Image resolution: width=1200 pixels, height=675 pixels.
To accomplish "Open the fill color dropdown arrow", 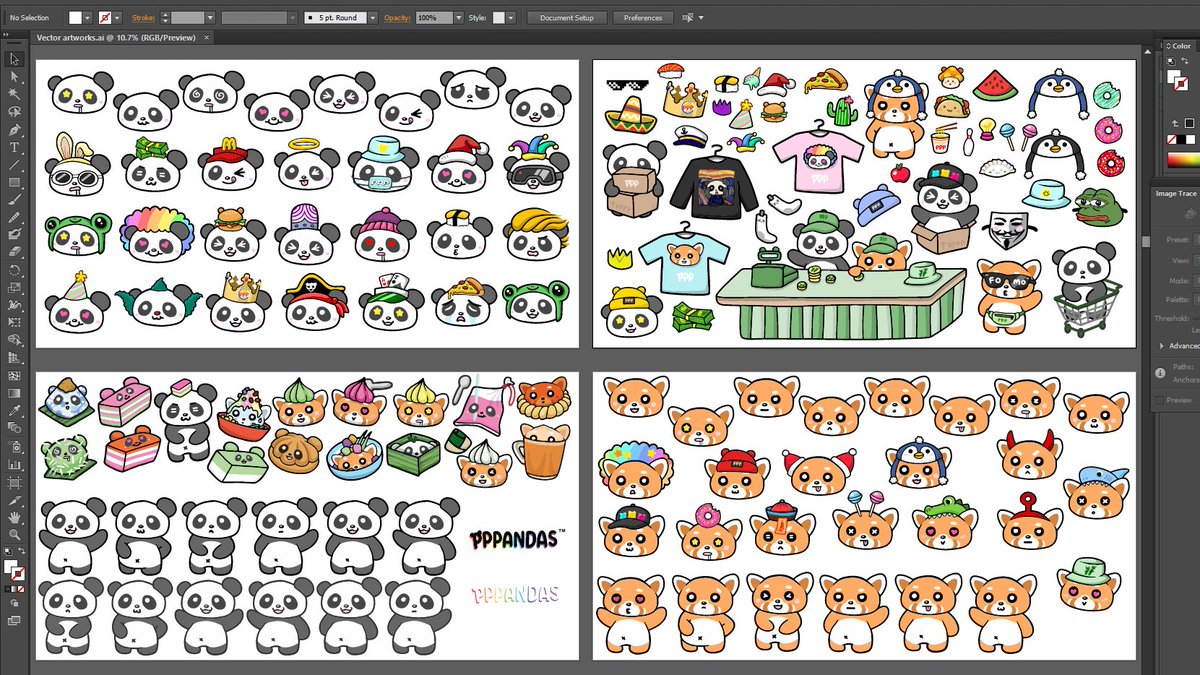I will tap(87, 18).
